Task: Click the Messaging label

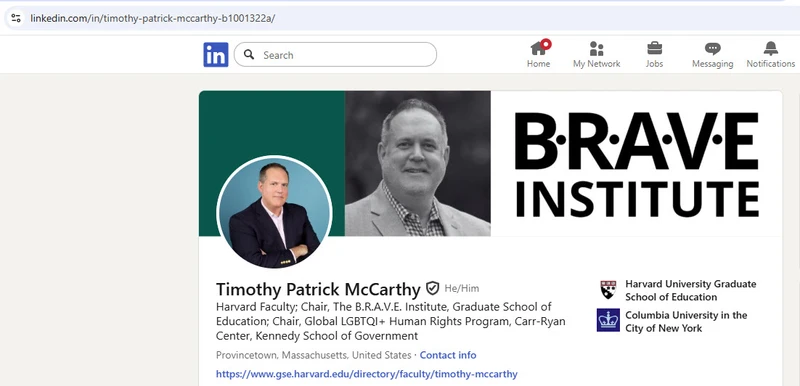Action: pos(713,64)
